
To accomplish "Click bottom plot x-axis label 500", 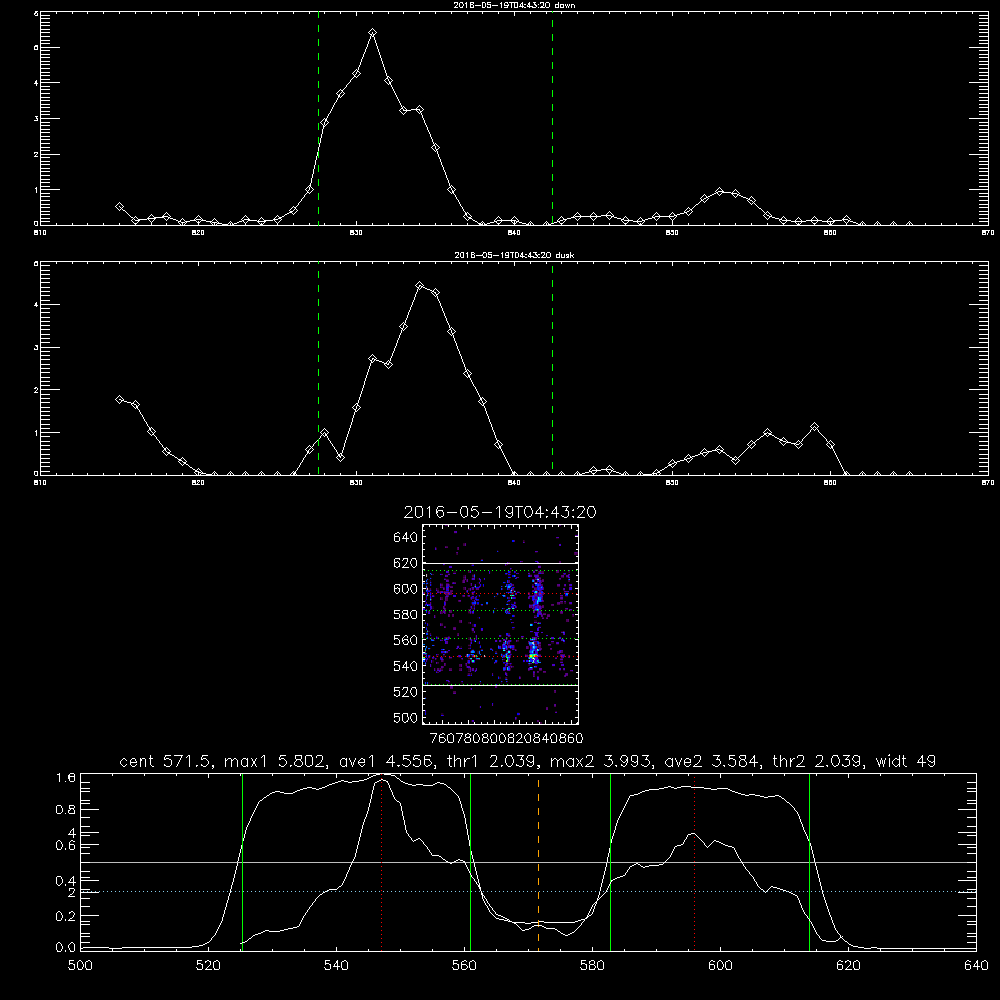I will (x=80, y=966).
